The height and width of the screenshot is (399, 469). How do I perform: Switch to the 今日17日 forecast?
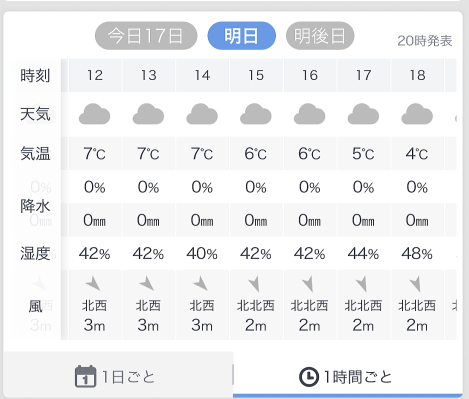pyautogui.click(x=146, y=36)
